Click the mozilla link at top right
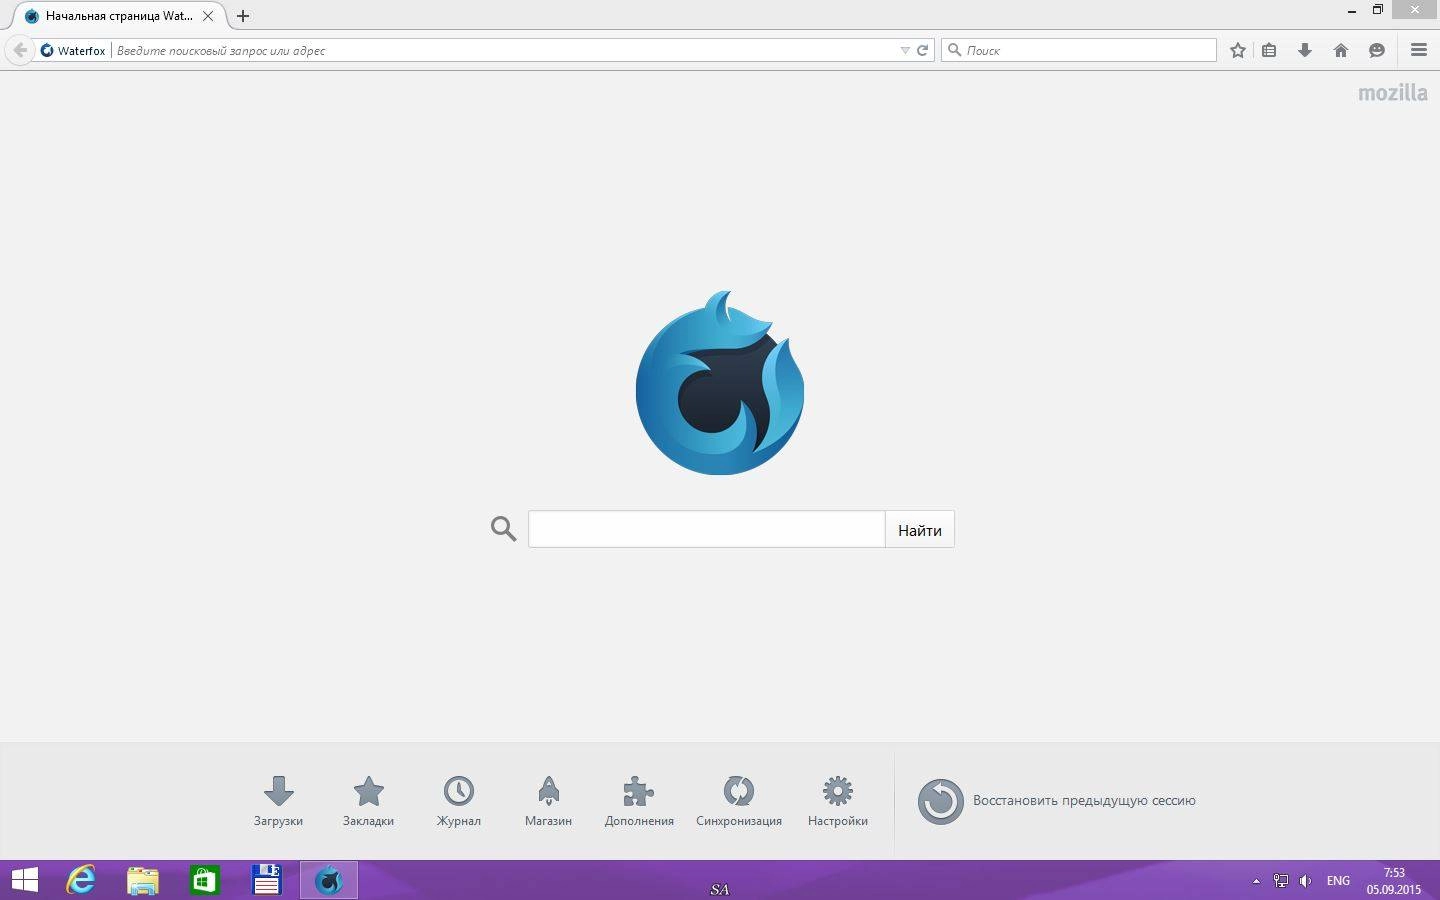This screenshot has width=1440, height=900. [1393, 93]
